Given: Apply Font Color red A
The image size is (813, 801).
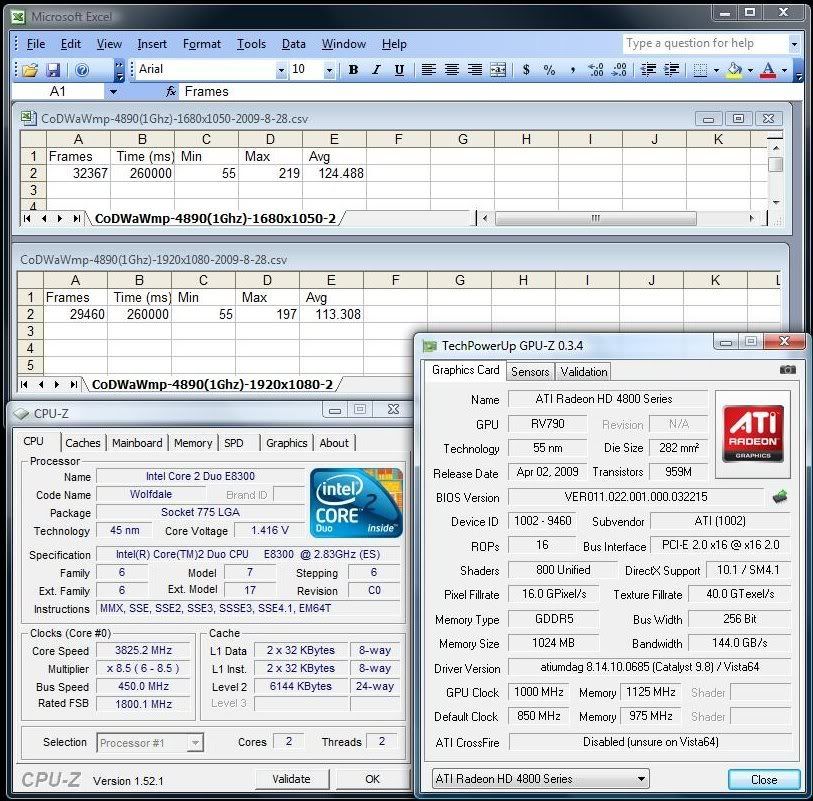Looking at the screenshot, I should pyautogui.click(x=768, y=69).
